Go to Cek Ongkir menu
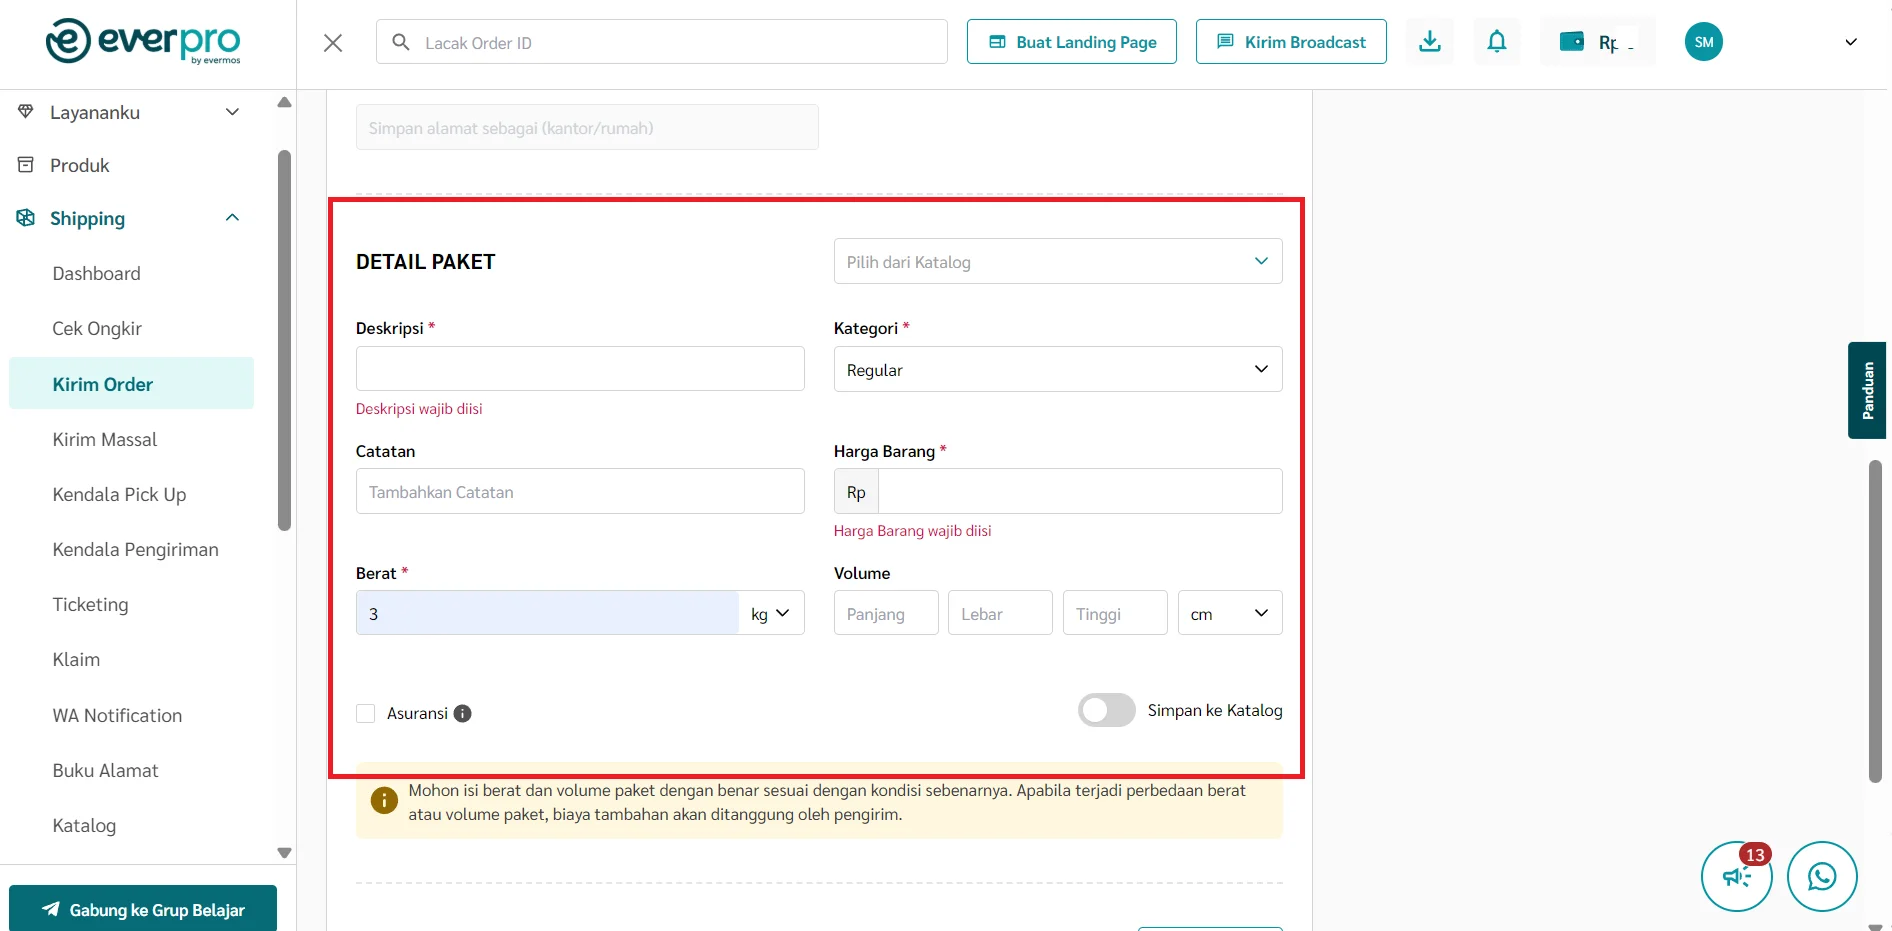The image size is (1892, 931). click(97, 329)
